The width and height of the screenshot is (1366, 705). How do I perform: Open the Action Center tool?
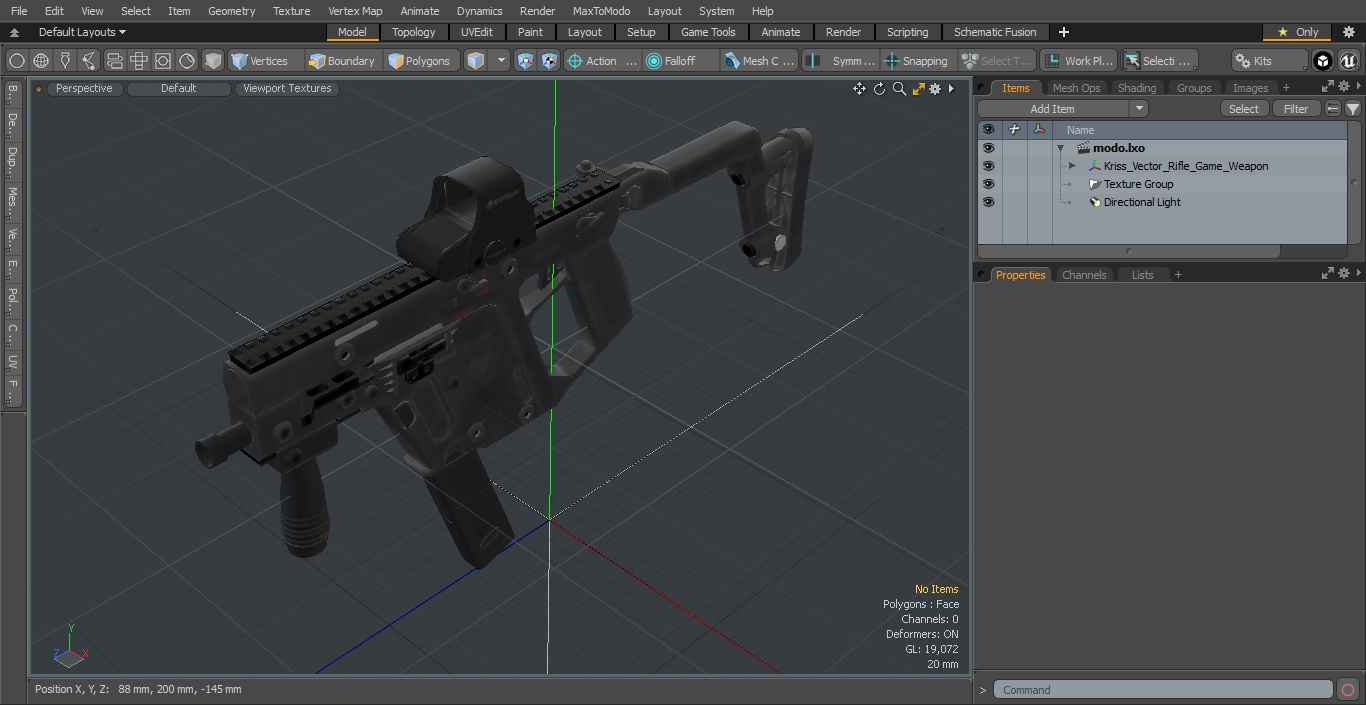tap(603, 61)
